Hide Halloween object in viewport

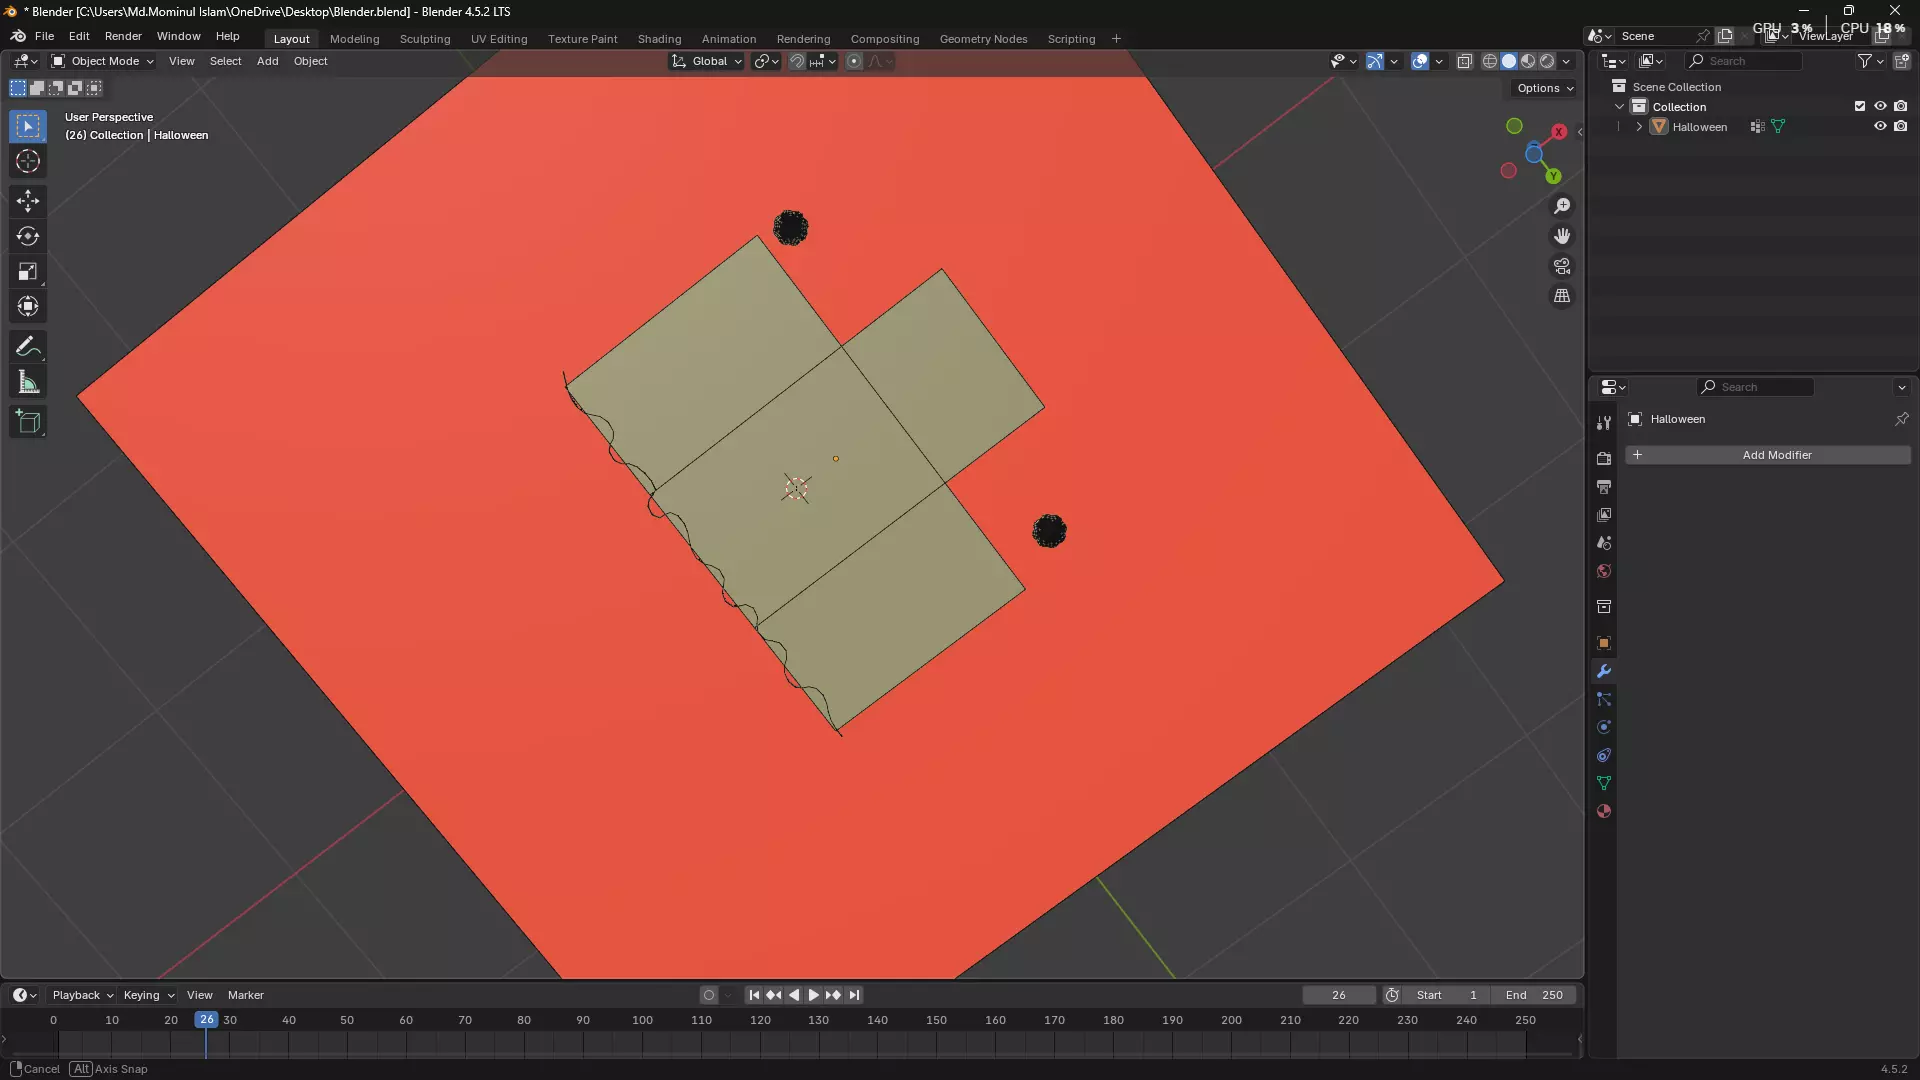(x=1880, y=127)
